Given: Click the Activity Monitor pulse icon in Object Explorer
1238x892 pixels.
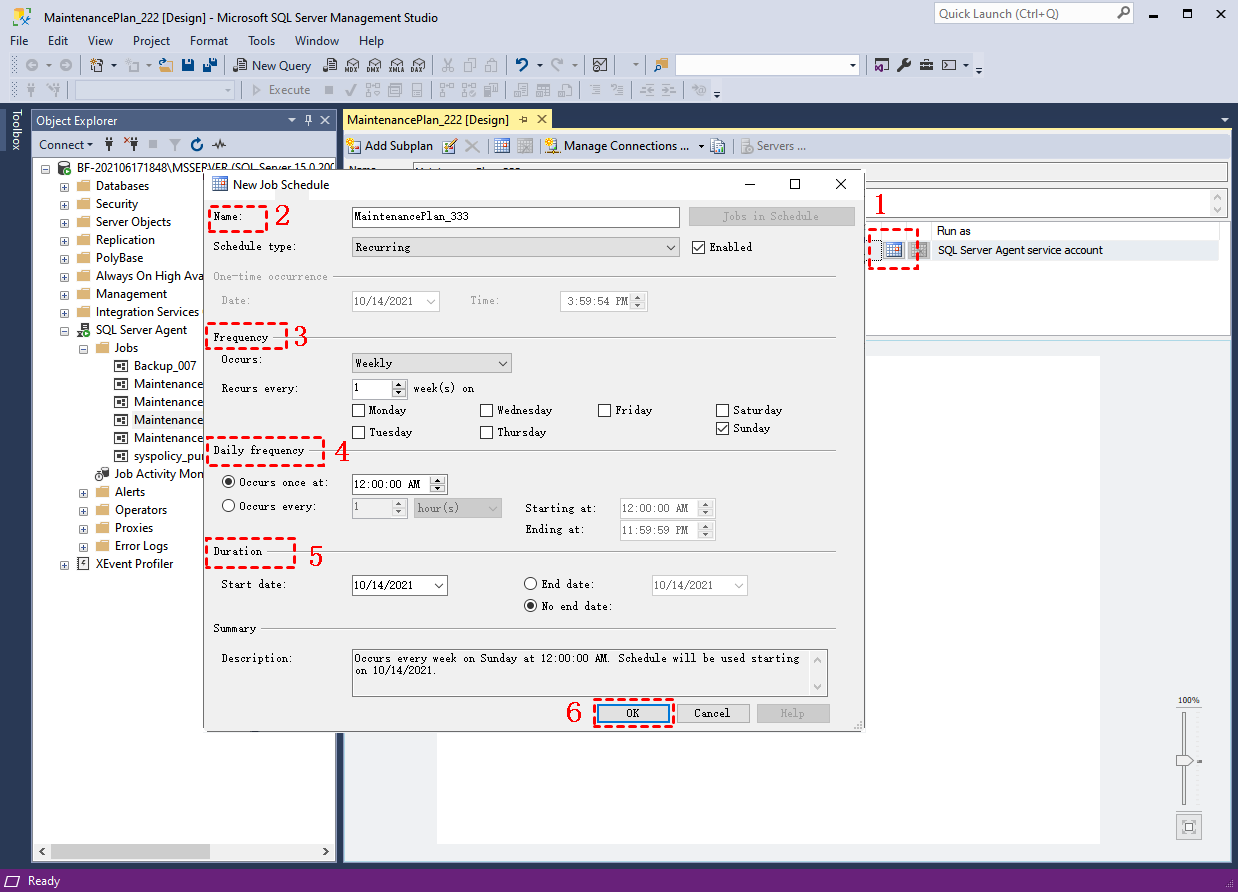Looking at the screenshot, I should [219, 145].
